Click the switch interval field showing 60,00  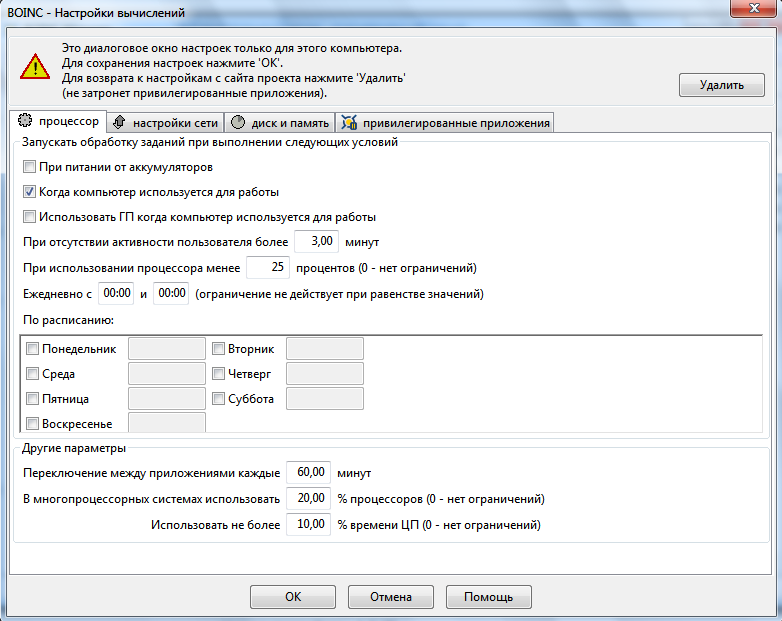pos(309,472)
